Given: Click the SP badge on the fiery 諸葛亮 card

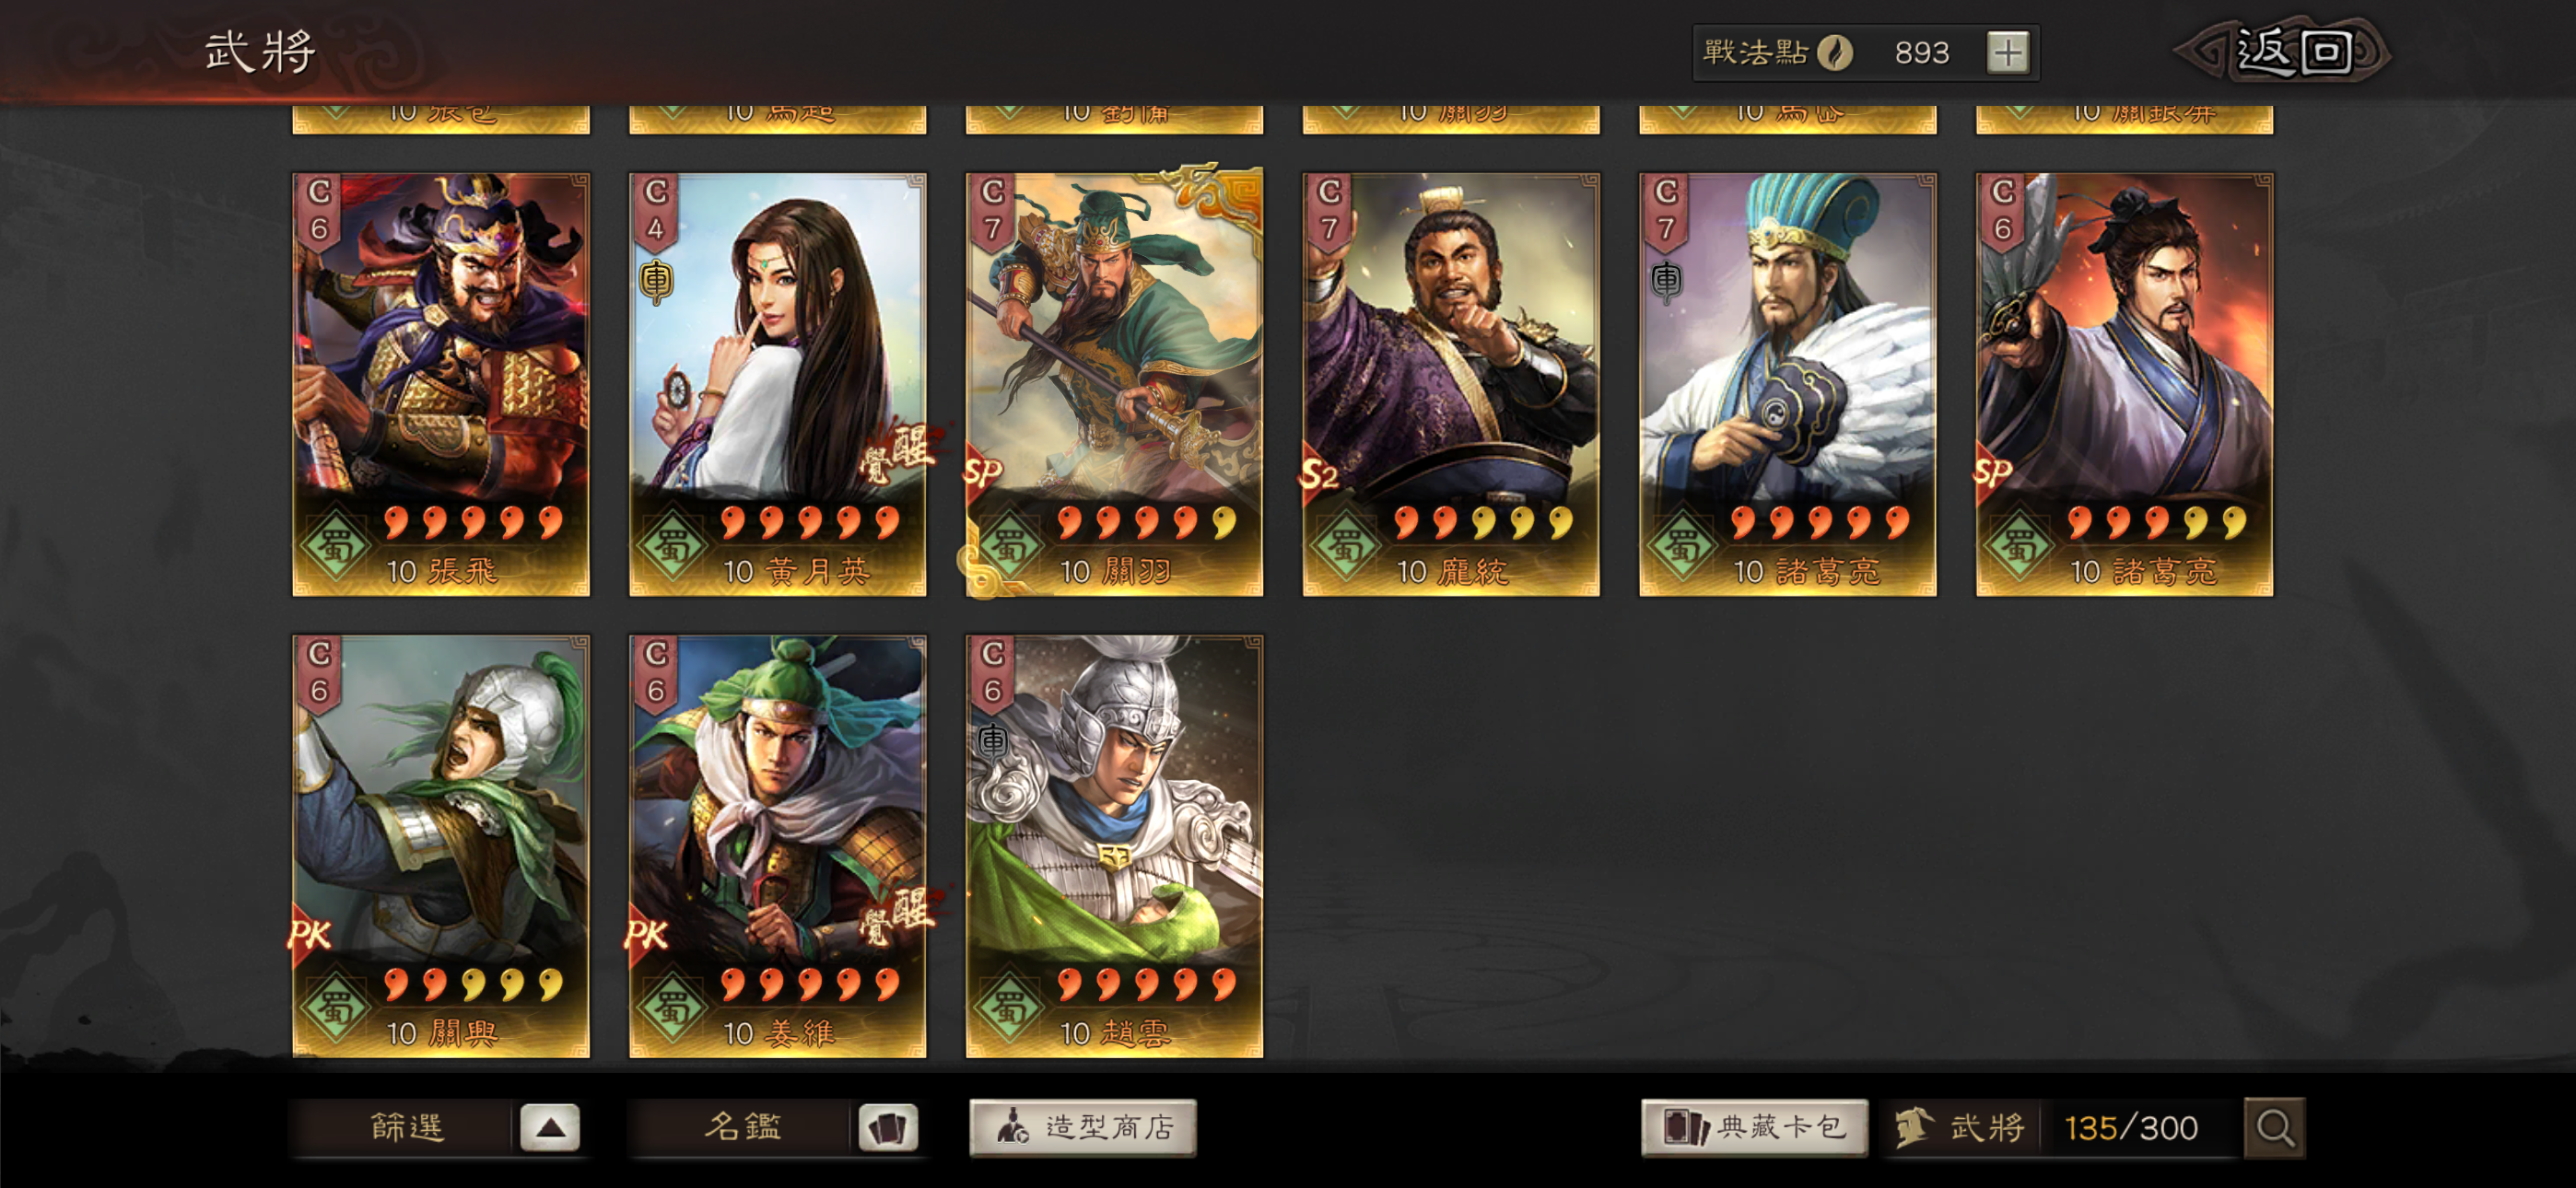Looking at the screenshot, I should coord(1993,472).
